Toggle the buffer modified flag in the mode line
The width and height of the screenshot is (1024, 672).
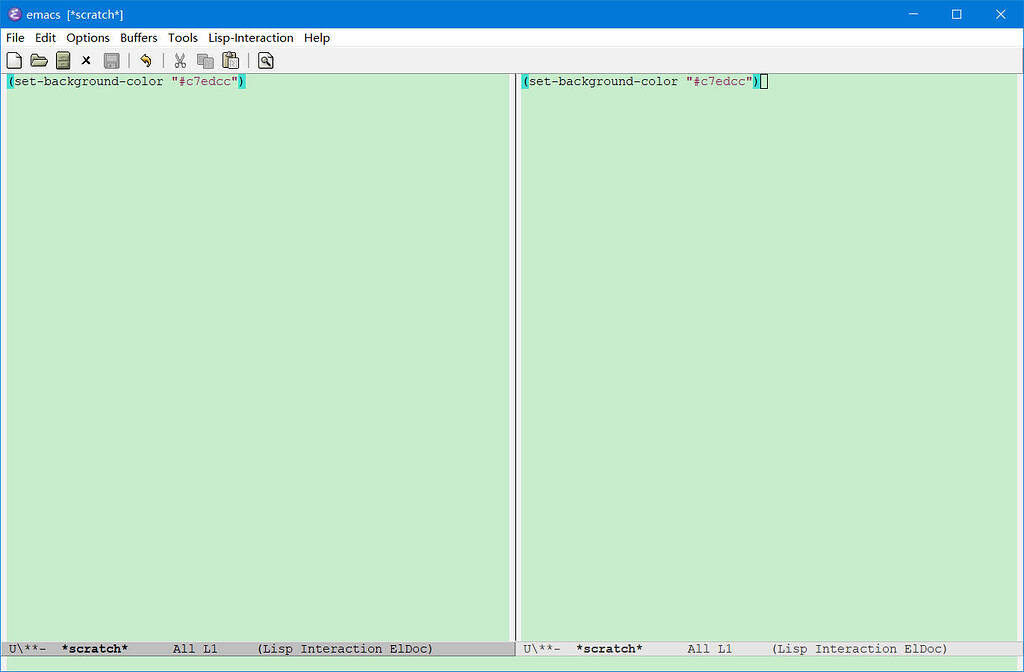click(30, 648)
